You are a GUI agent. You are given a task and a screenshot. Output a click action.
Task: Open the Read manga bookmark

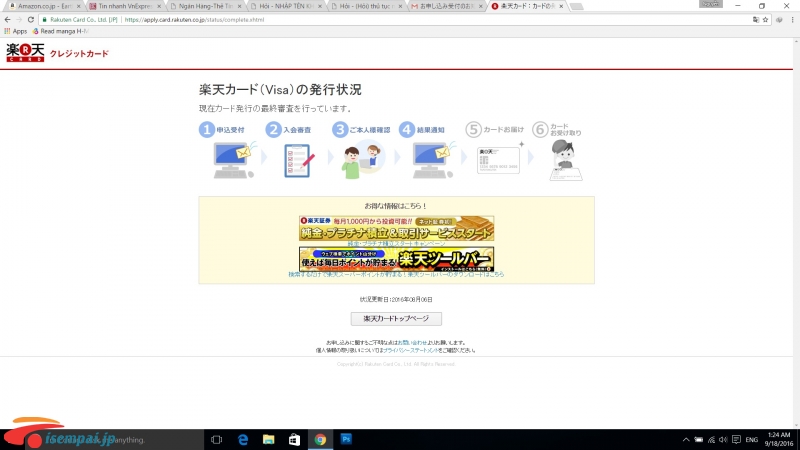coord(60,31)
